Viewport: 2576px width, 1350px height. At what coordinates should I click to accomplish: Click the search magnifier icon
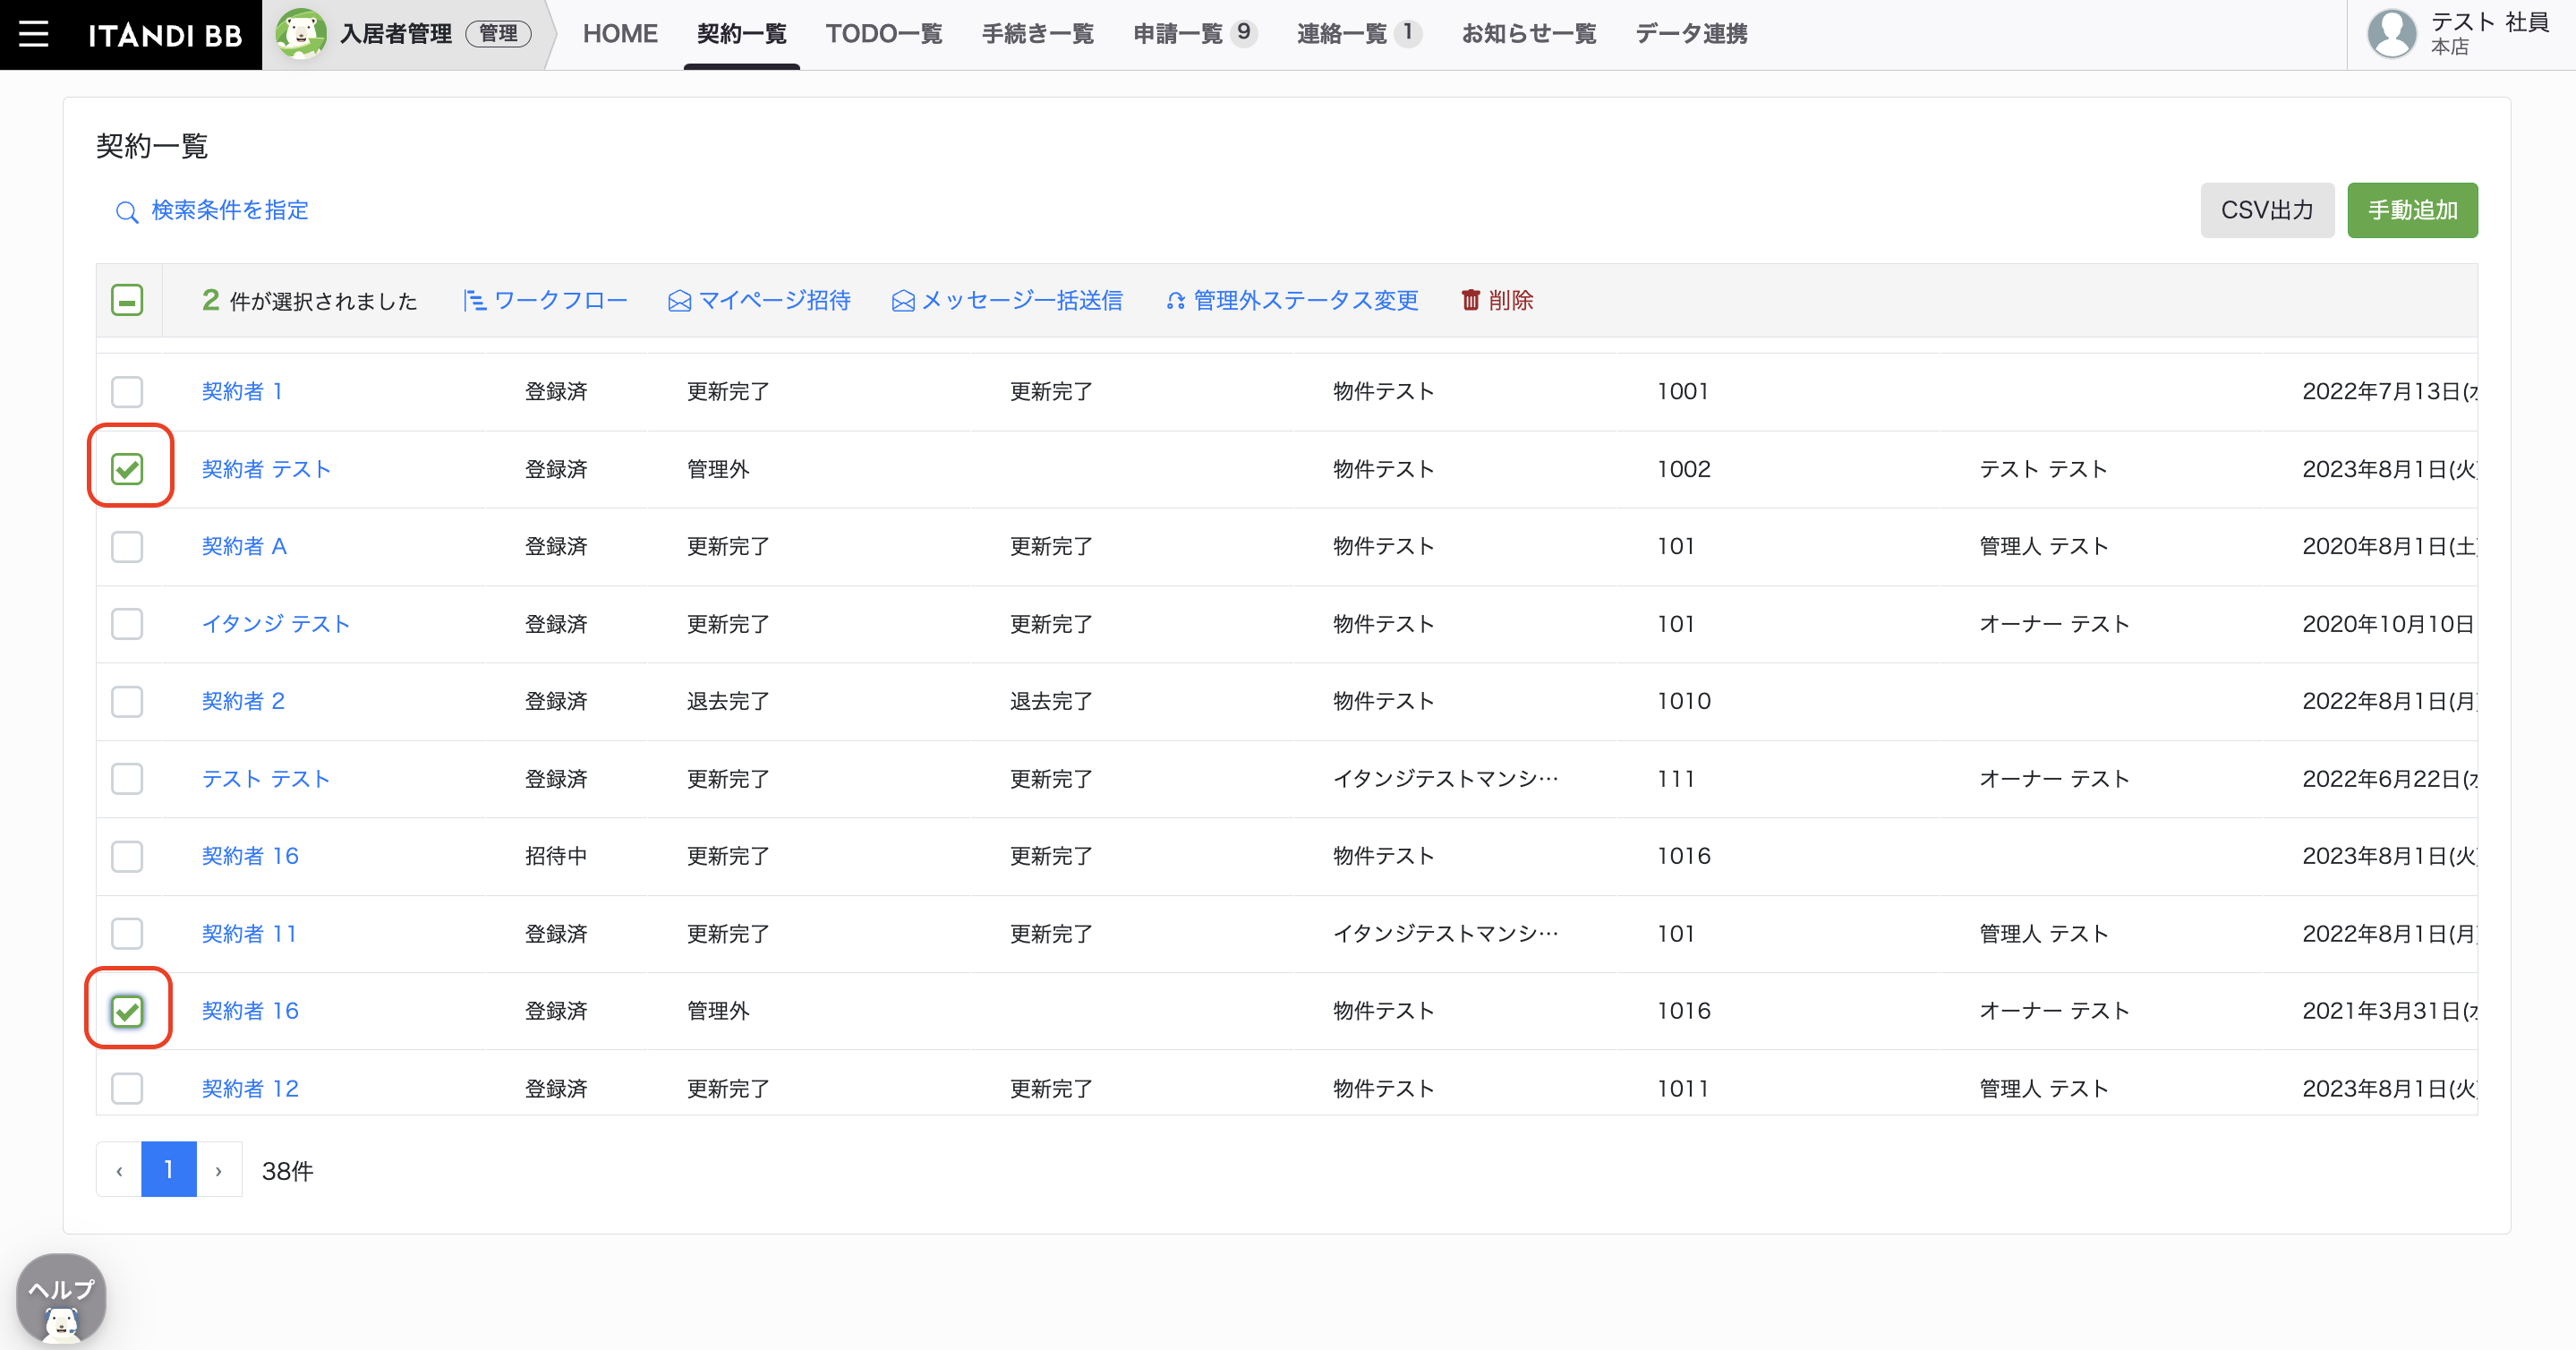click(126, 212)
